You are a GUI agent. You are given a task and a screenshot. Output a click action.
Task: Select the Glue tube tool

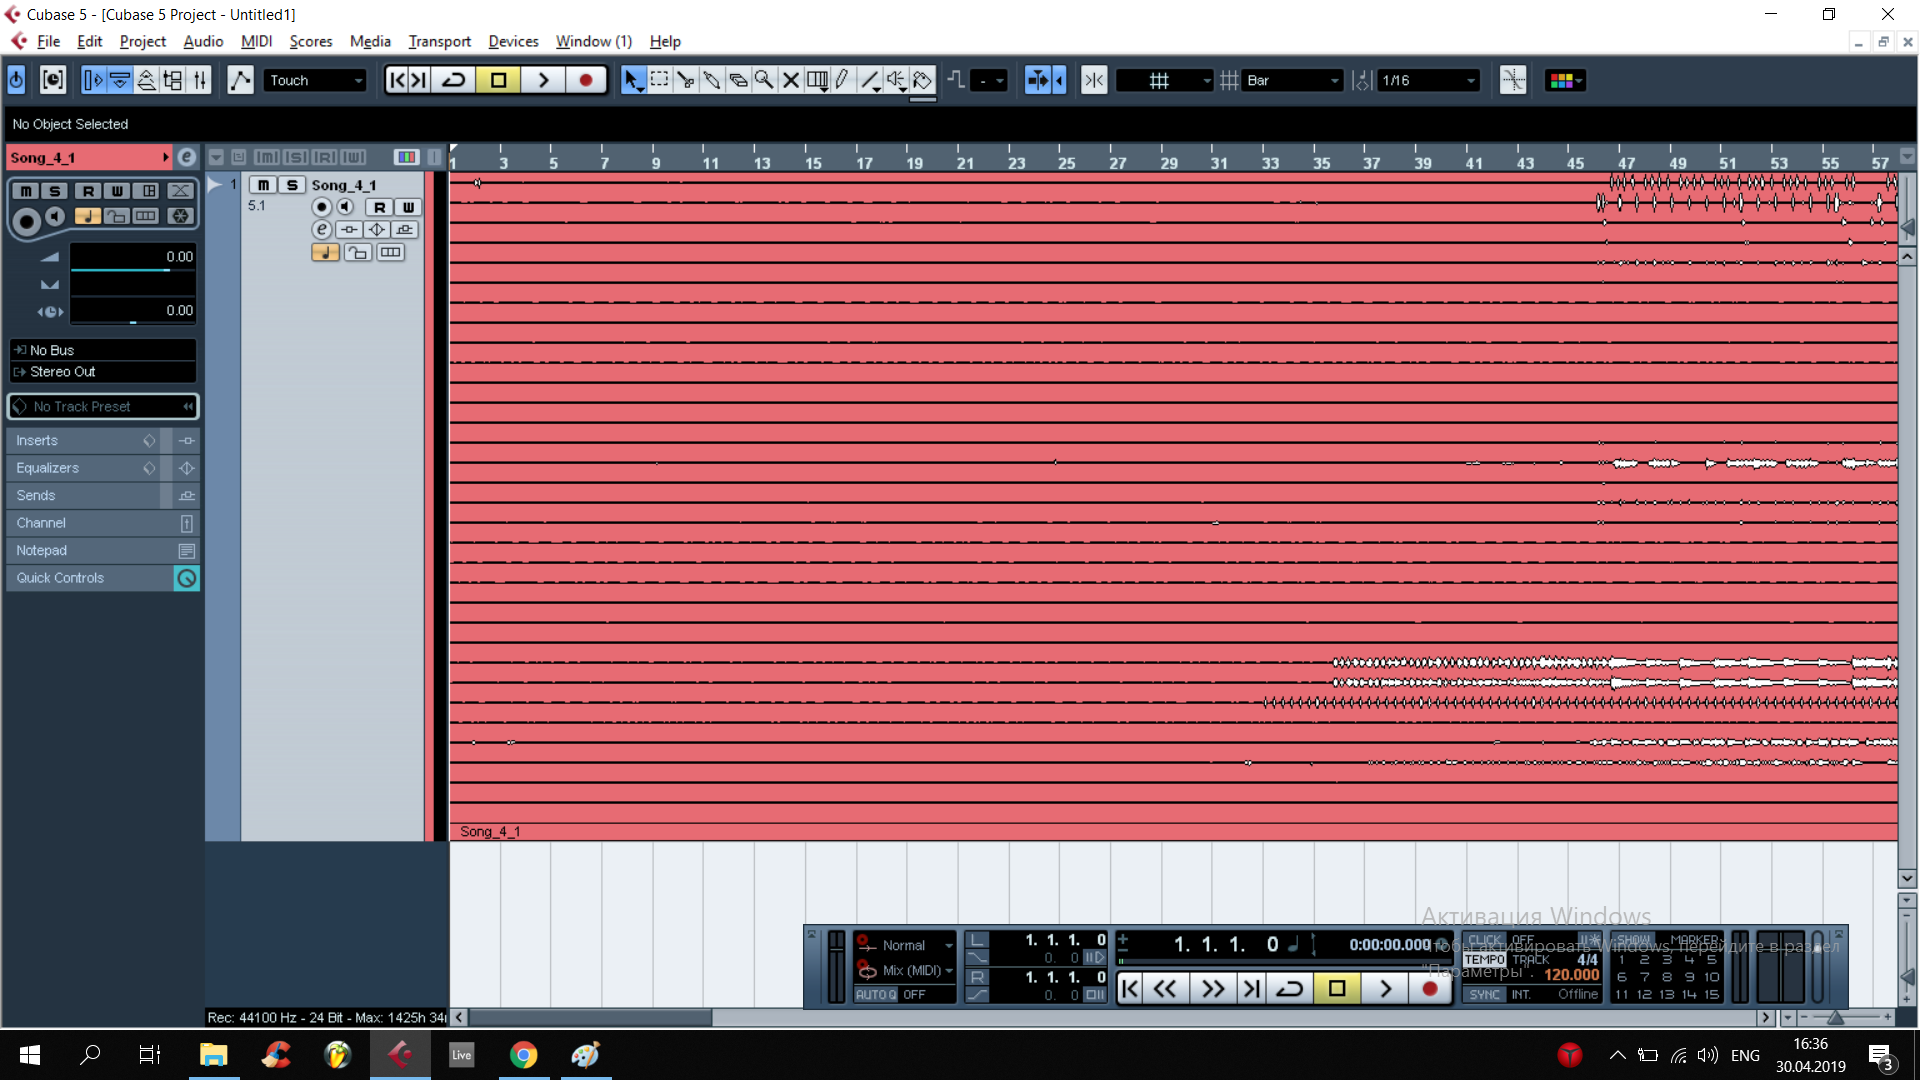click(711, 80)
